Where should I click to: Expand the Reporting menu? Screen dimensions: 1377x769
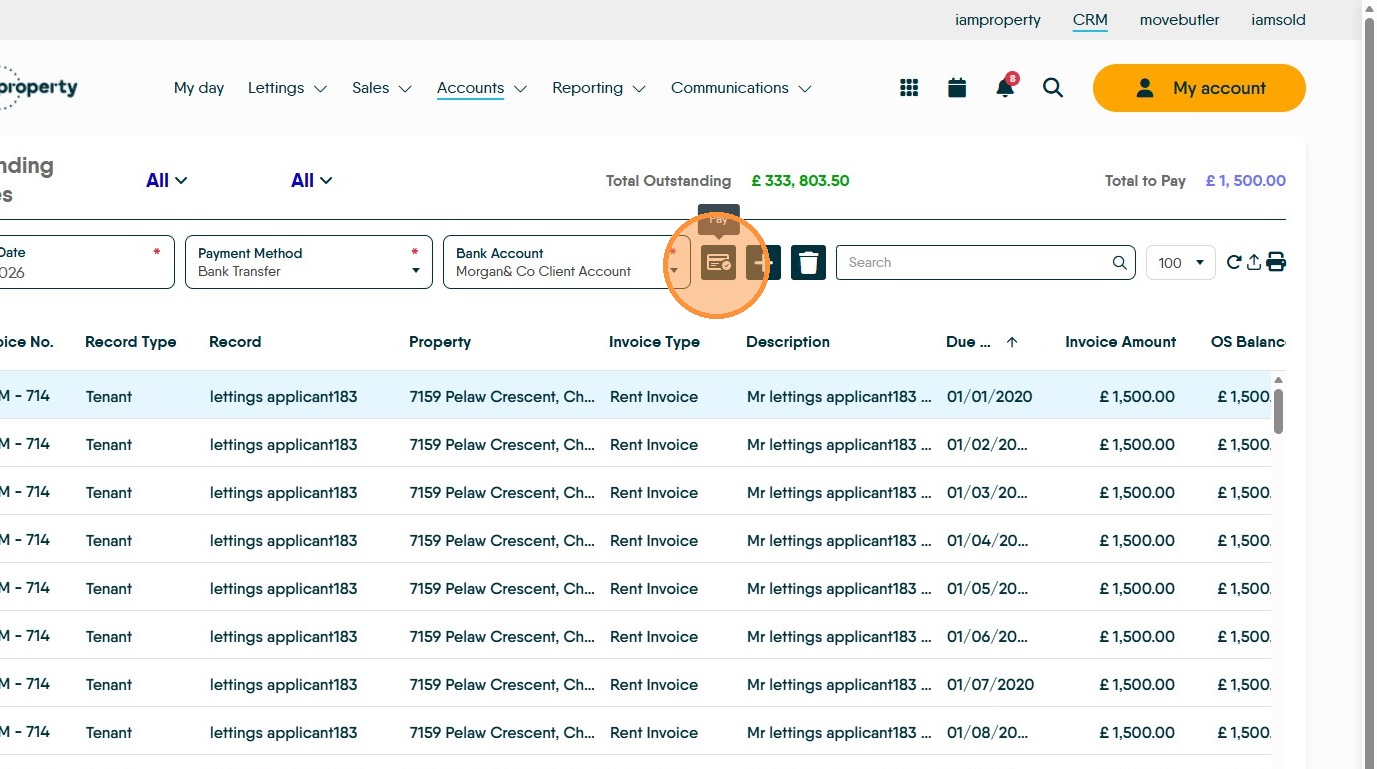598,88
